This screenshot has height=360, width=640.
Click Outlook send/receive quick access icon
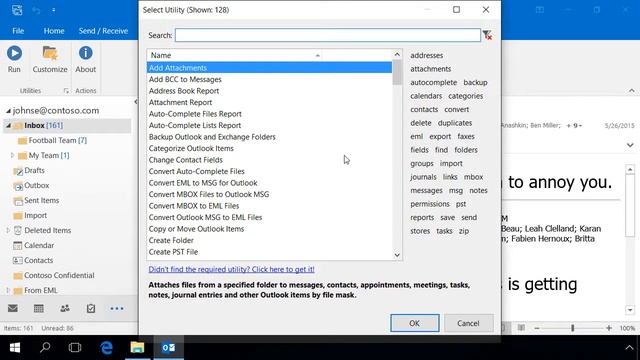tap(17, 10)
